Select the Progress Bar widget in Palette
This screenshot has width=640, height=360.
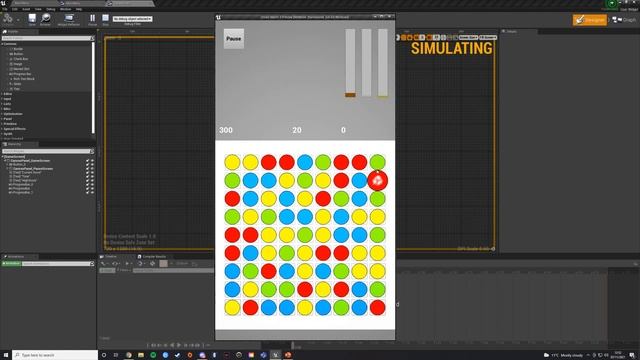click(21, 74)
